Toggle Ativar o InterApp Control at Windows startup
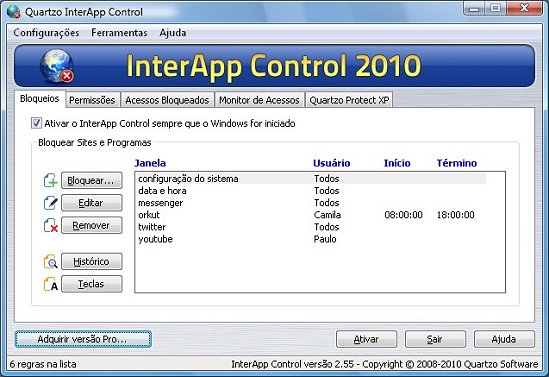Image resolution: width=549 pixels, height=377 pixels. click(x=36, y=123)
